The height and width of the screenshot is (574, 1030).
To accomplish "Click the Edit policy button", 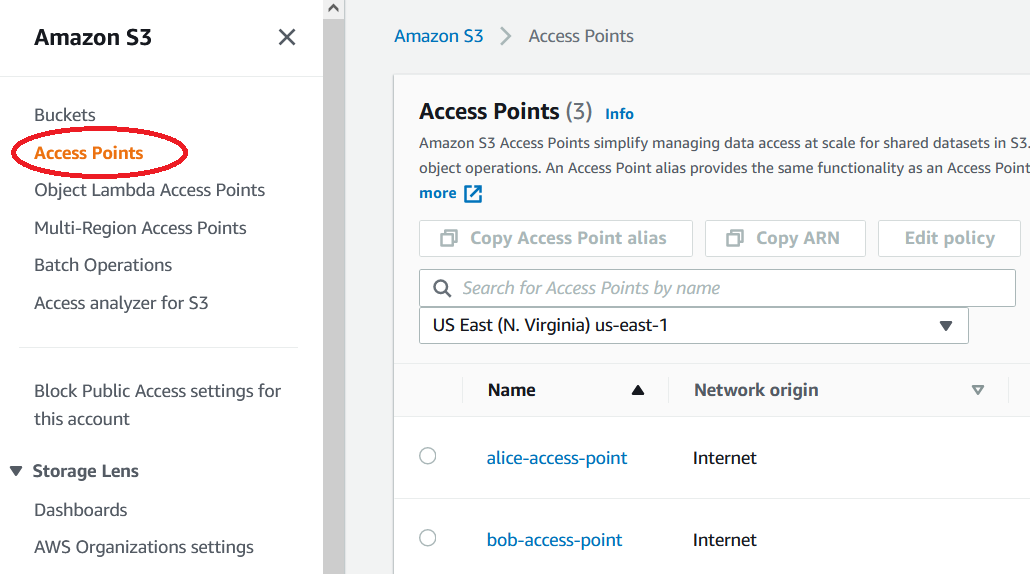I will pyautogui.click(x=949, y=238).
